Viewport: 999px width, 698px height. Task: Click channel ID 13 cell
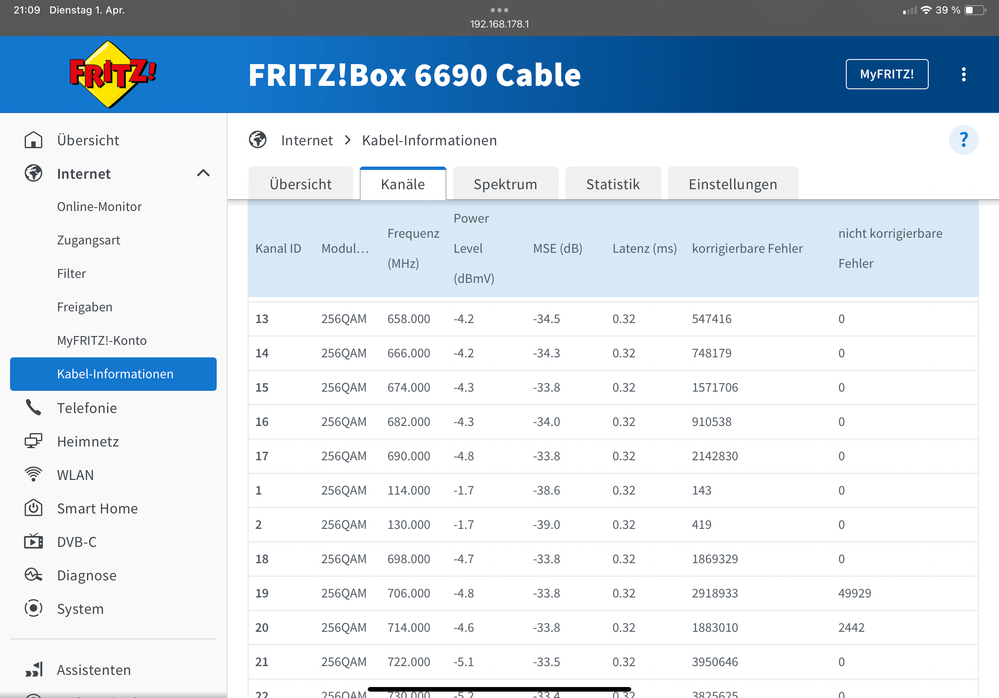point(262,318)
